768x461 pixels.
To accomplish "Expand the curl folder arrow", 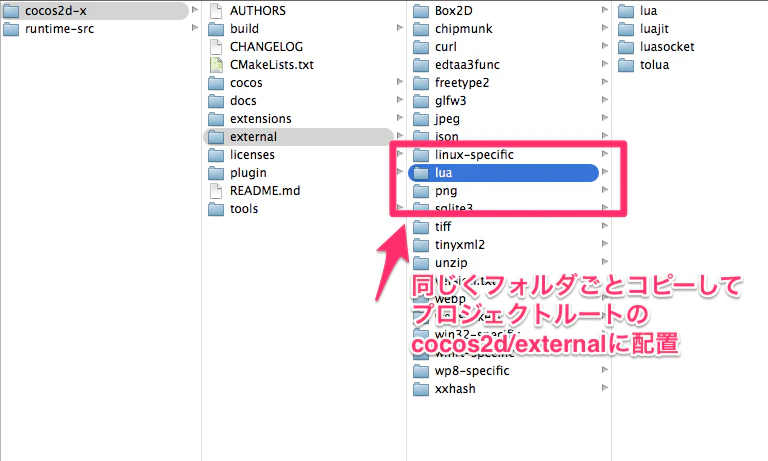I will pos(605,46).
